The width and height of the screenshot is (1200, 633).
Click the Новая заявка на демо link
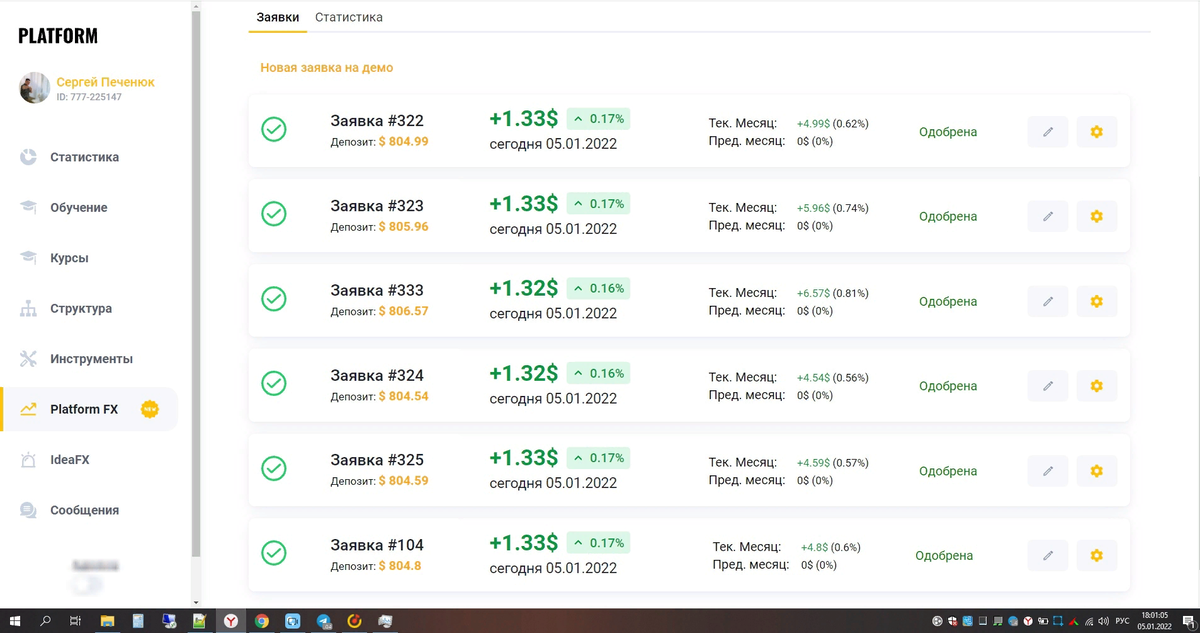point(327,68)
